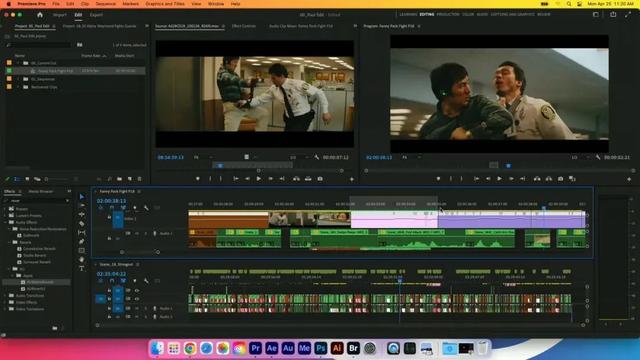This screenshot has width=640, height=360.
Task: Open Graphics and Titles menu
Action: click(x=165, y=4)
